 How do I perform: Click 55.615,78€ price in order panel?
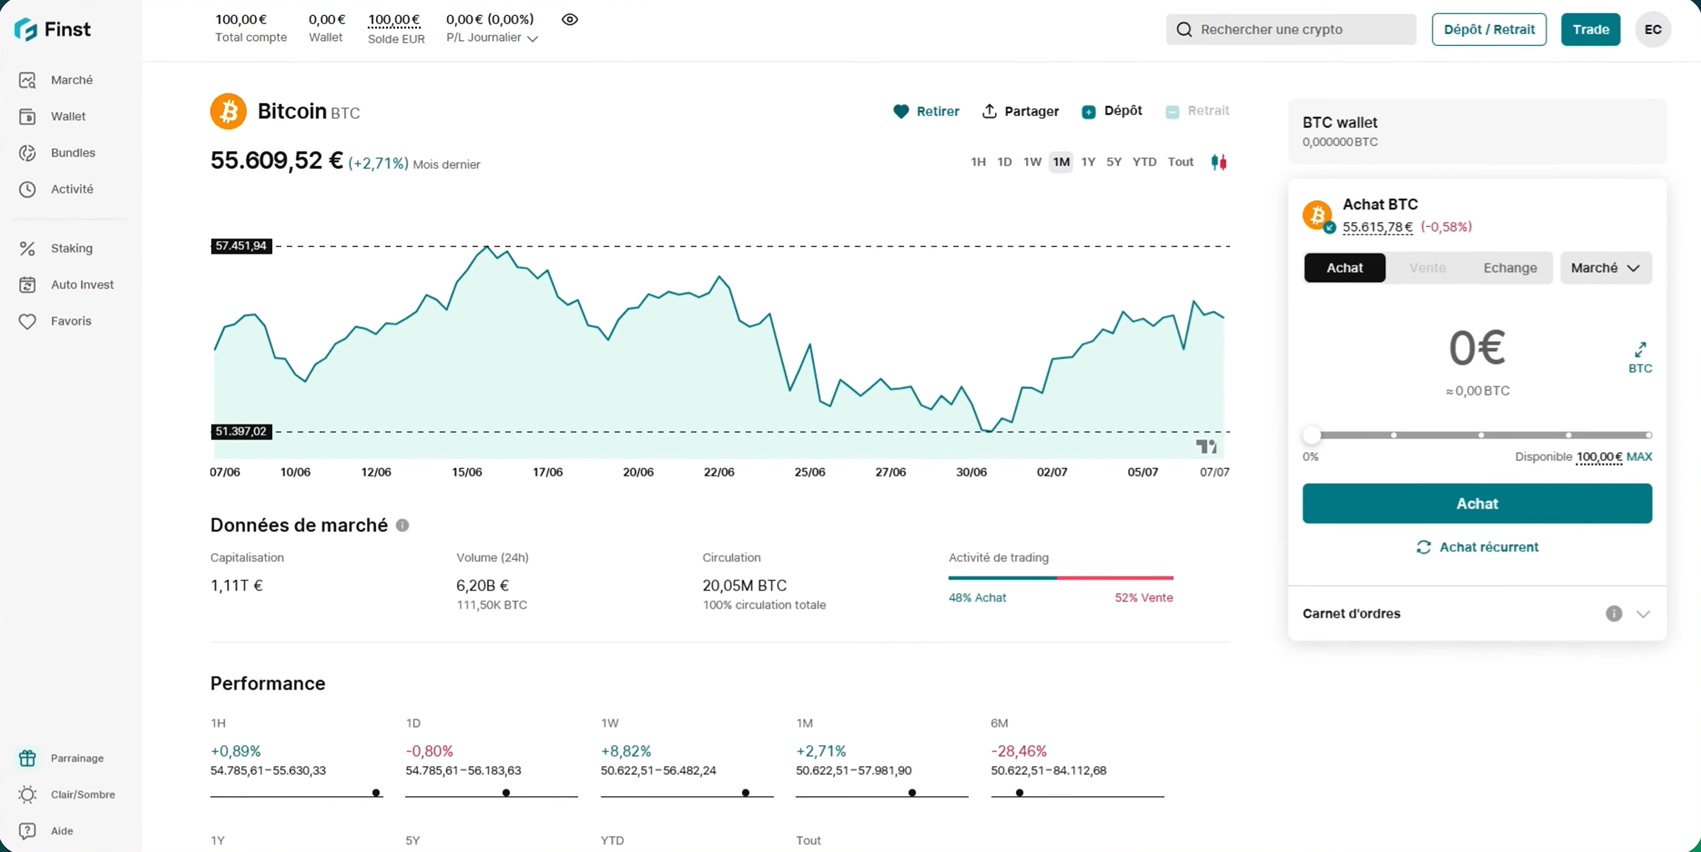click(x=1377, y=228)
